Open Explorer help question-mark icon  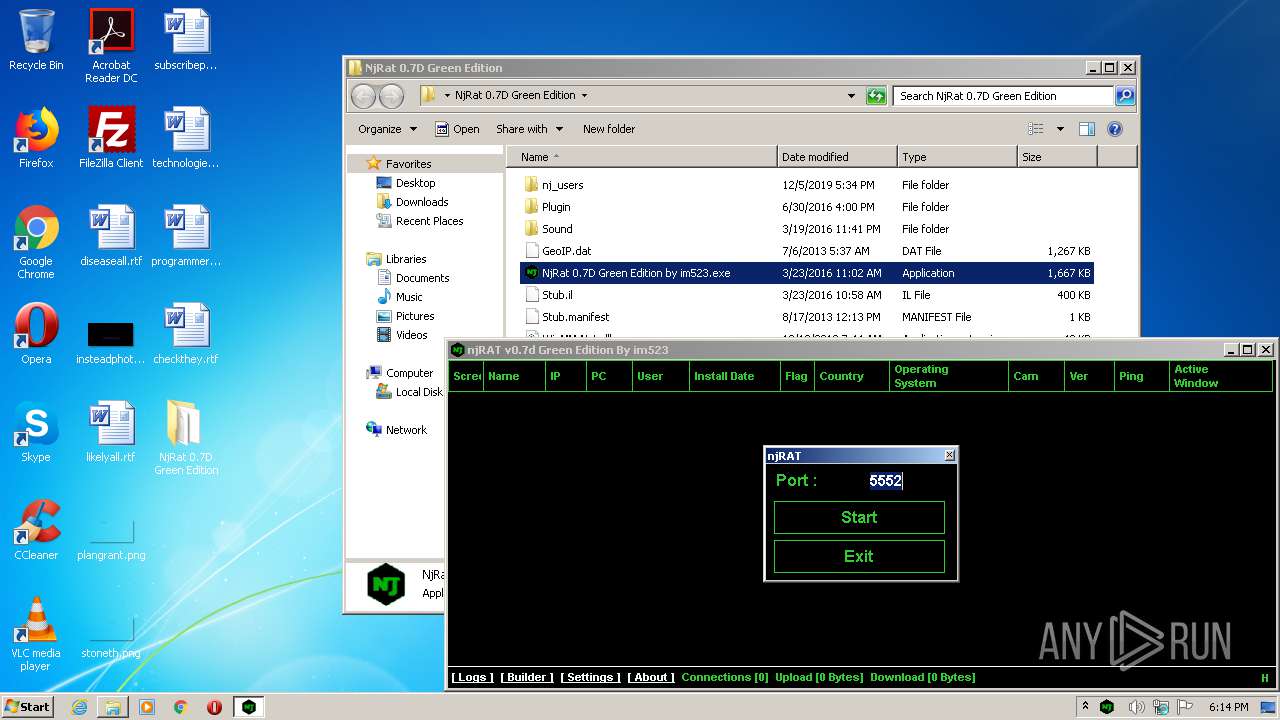pyautogui.click(x=1115, y=129)
